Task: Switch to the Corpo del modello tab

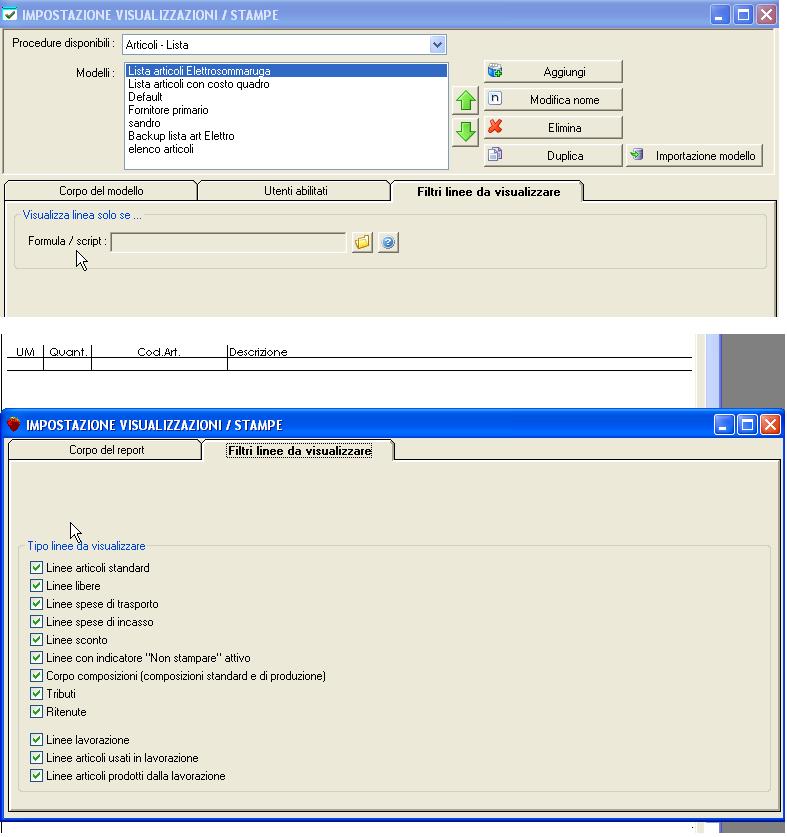Action: click(x=101, y=191)
